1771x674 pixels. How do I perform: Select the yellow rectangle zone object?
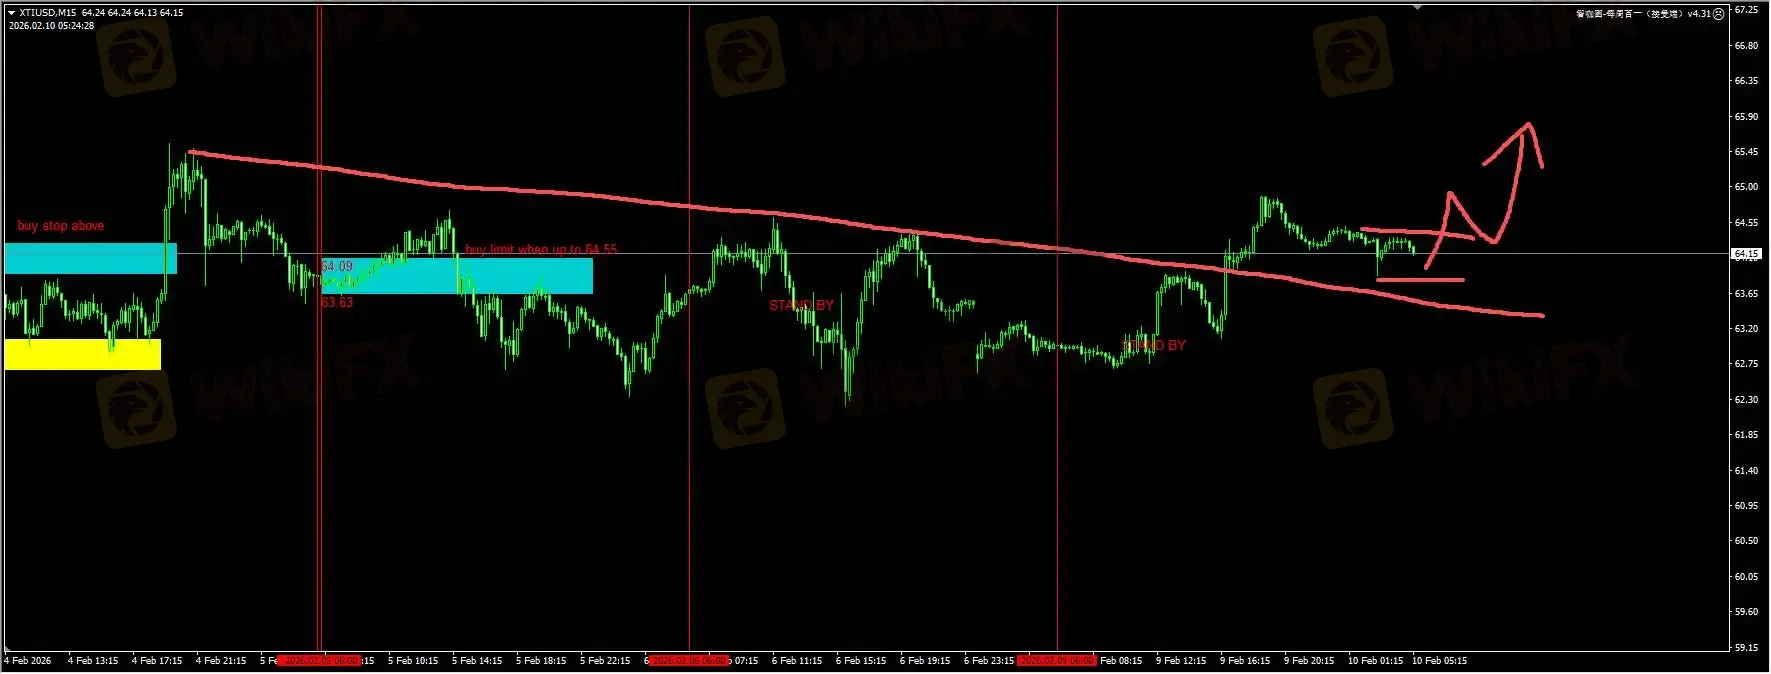click(x=83, y=354)
